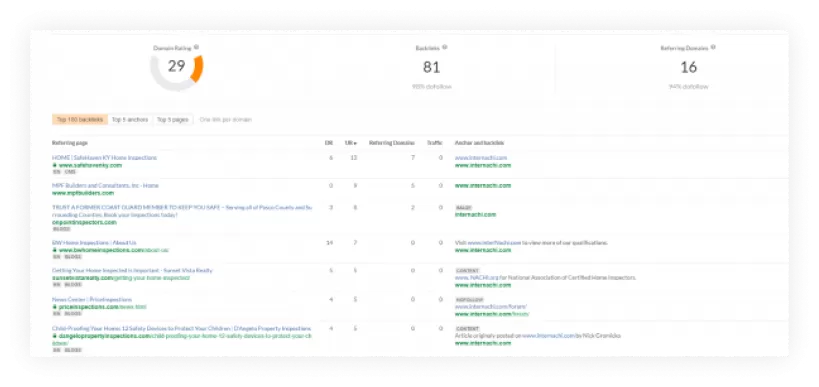
Task: Open the dangelopropertyinspections.com URL
Action: click(182, 339)
